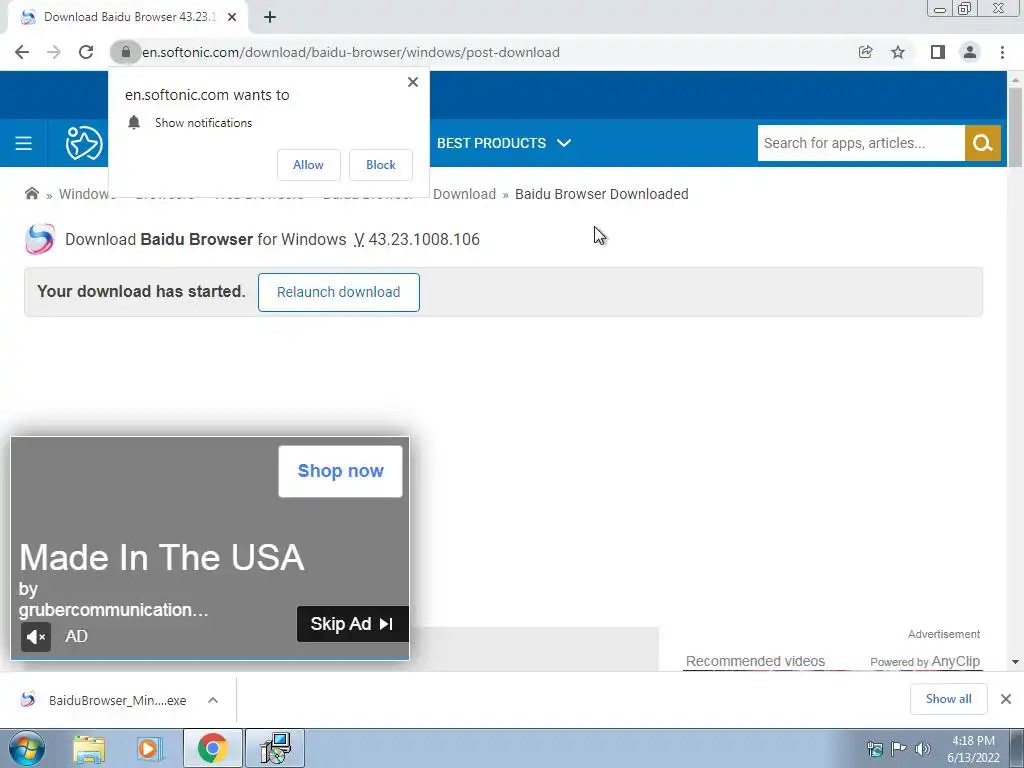Click the Softonic logo
1024x768 pixels.
[x=84, y=143]
